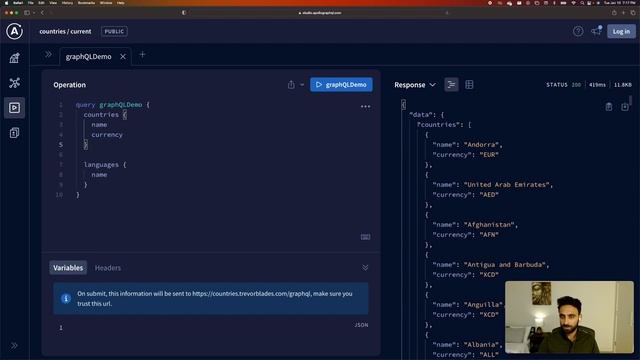The image size is (640, 360).
Task: Open the share options dropdown arrow
Action: 302,85
